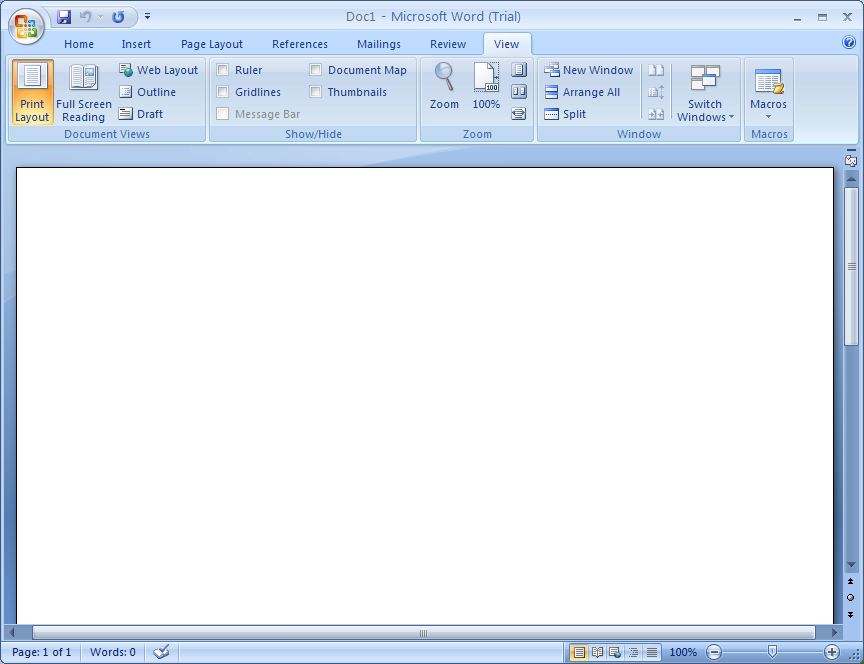This screenshot has height=664, width=864.
Task: Click Page: 1 of 1 status indicator
Action: pyautogui.click(x=41, y=652)
